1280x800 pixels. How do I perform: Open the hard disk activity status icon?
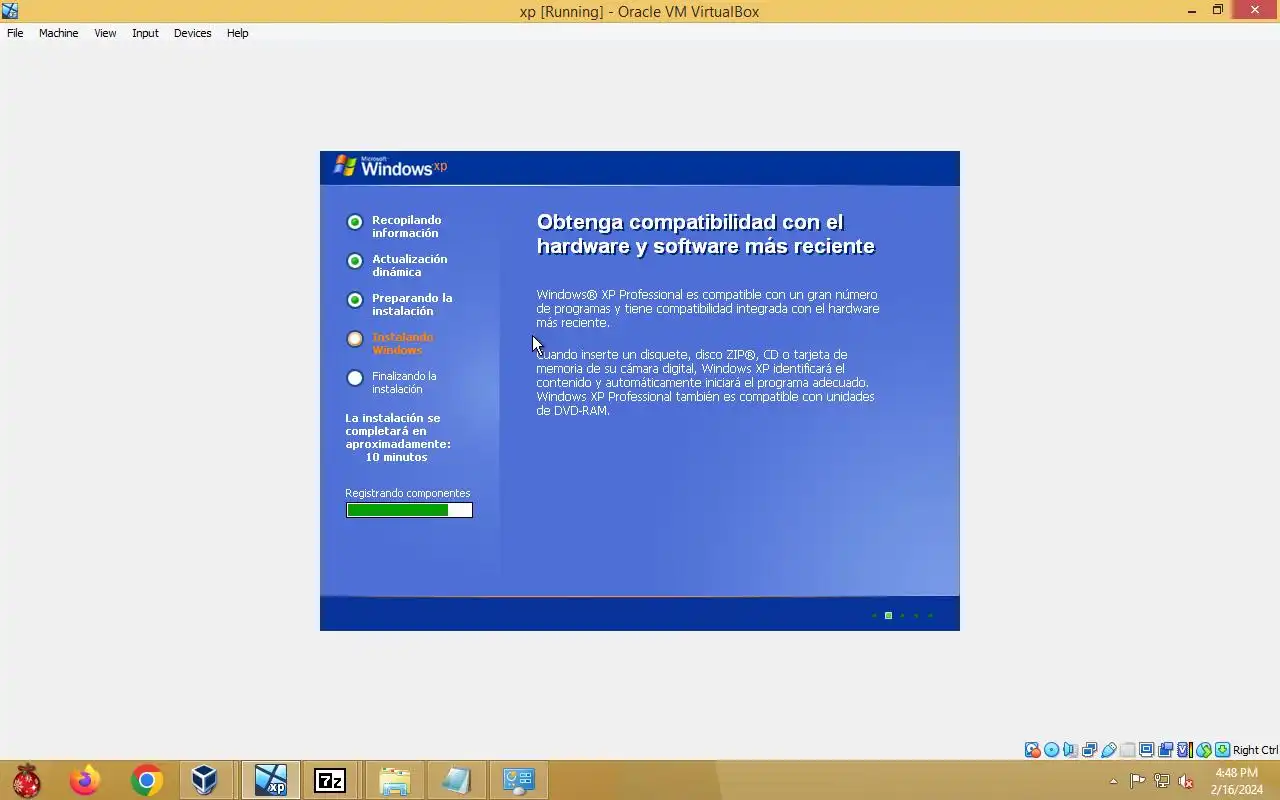coord(1032,750)
